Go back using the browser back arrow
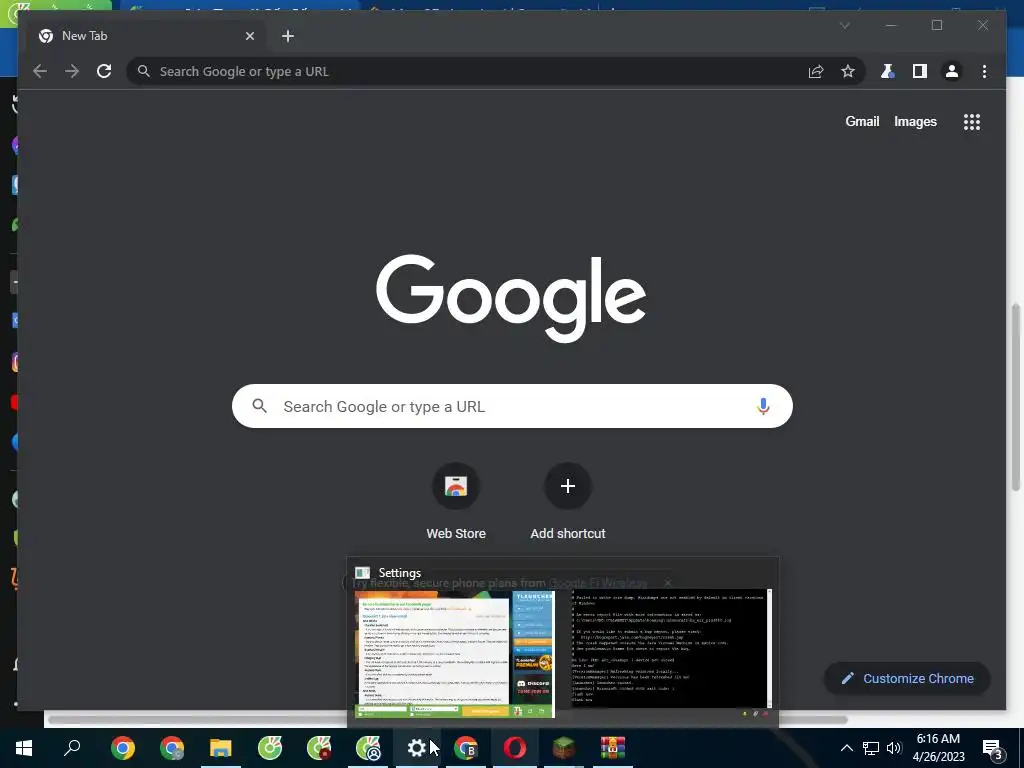This screenshot has height=768, width=1024. (x=40, y=71)
